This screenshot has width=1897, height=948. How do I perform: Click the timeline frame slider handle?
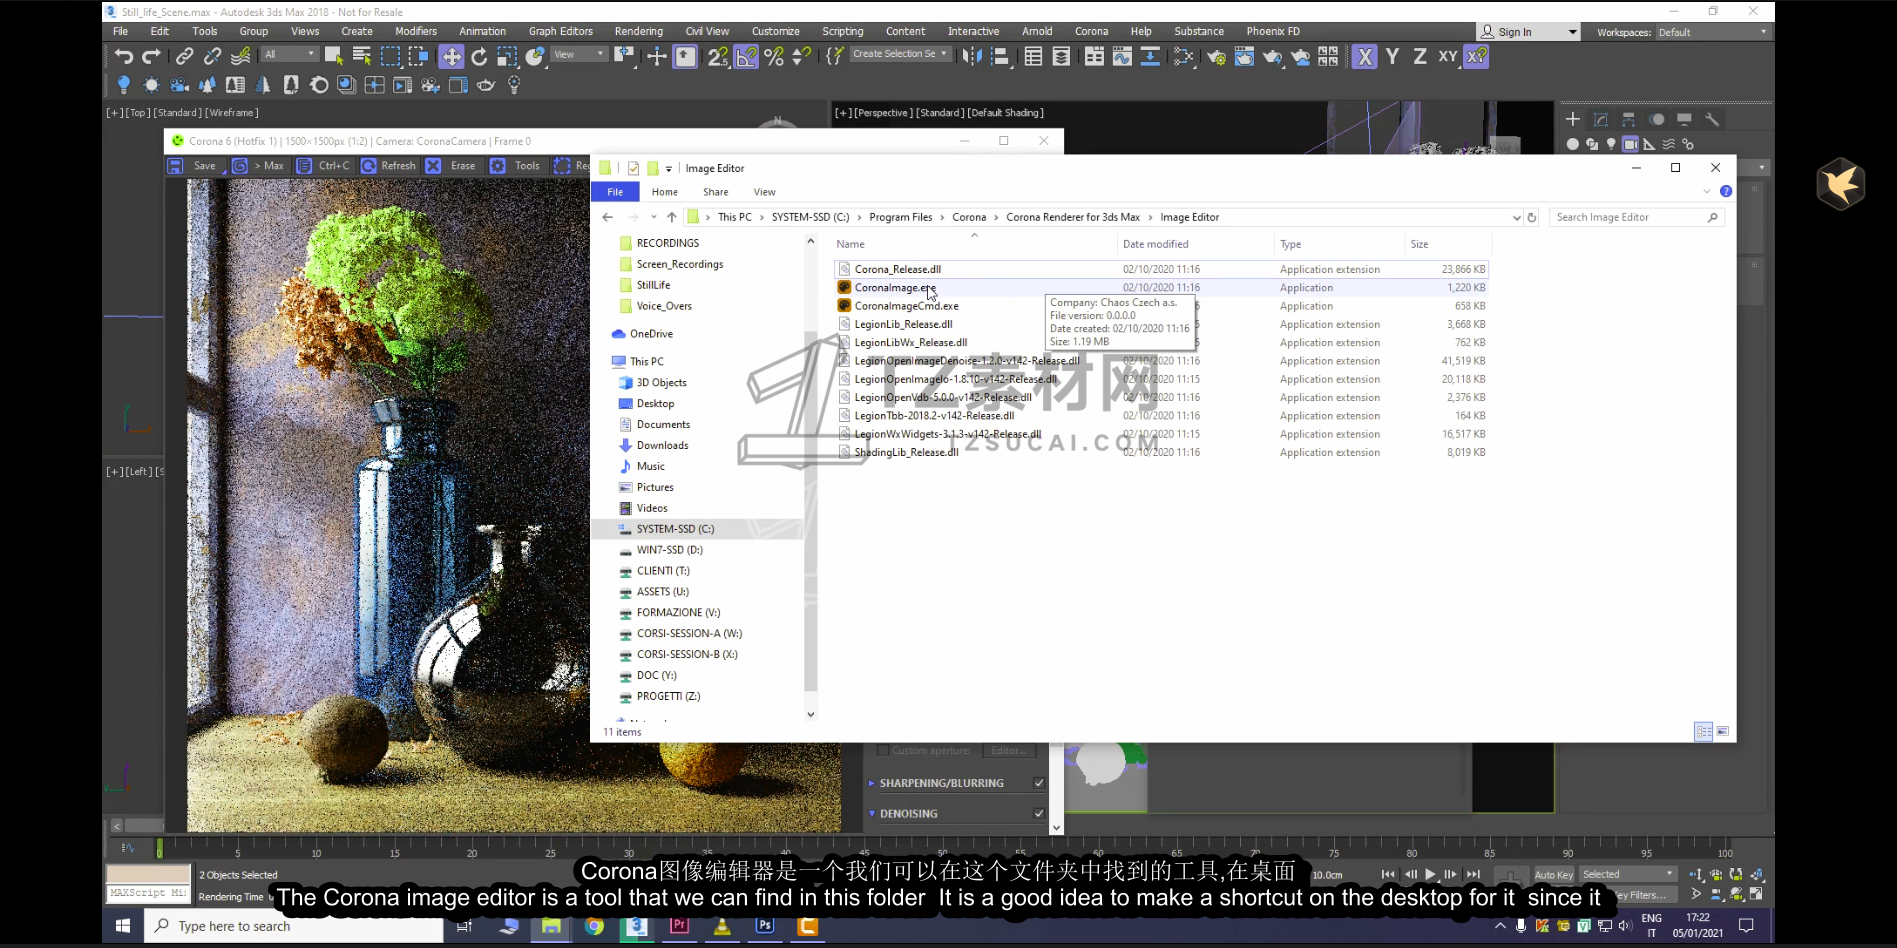point(159,849)
